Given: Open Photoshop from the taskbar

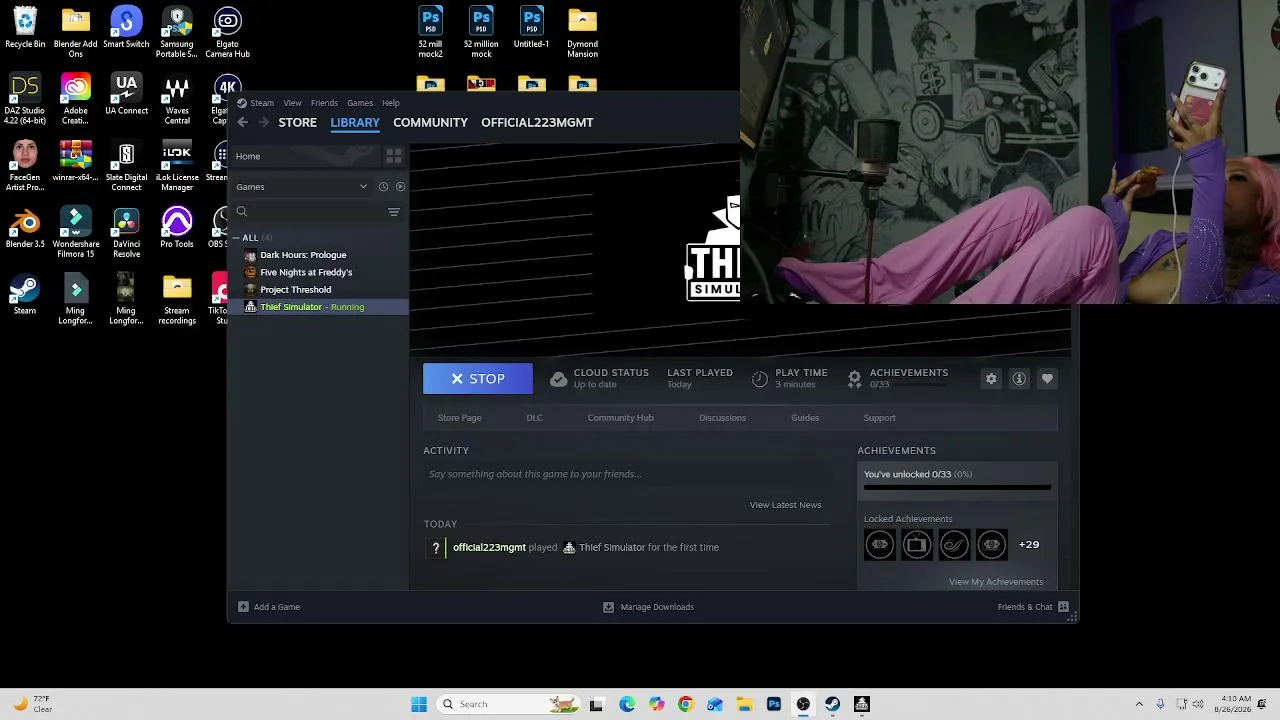Looking at the screenshot, I should pyautogui.click(x=774, y=704).
